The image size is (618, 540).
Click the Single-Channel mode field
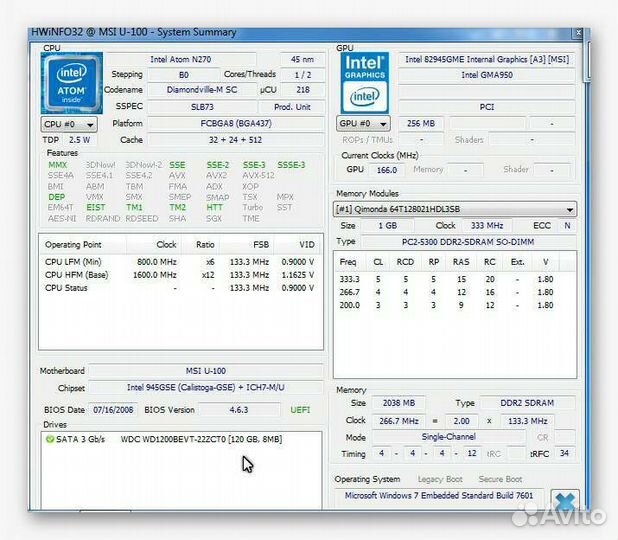coord(449,437)
